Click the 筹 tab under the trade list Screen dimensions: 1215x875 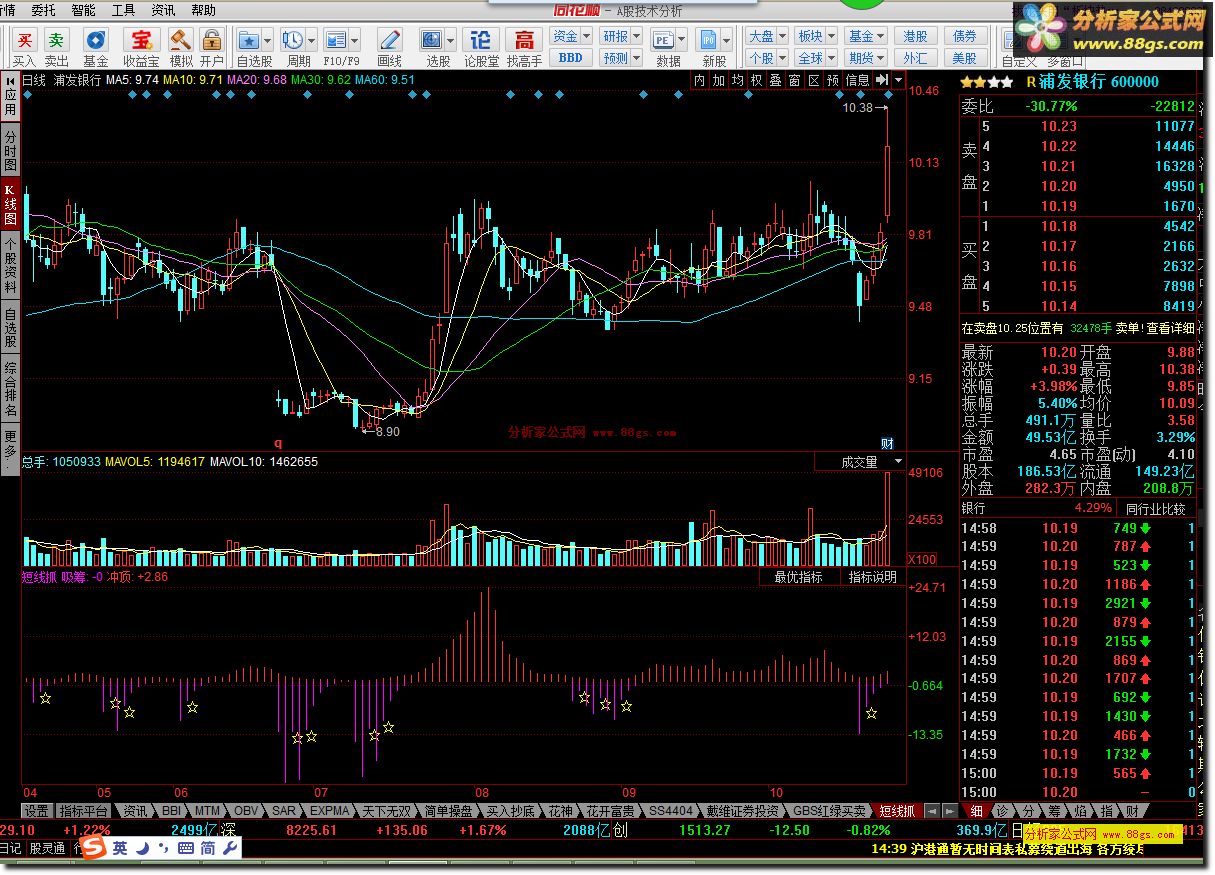pyautogui.click(x=1054, y=811)
